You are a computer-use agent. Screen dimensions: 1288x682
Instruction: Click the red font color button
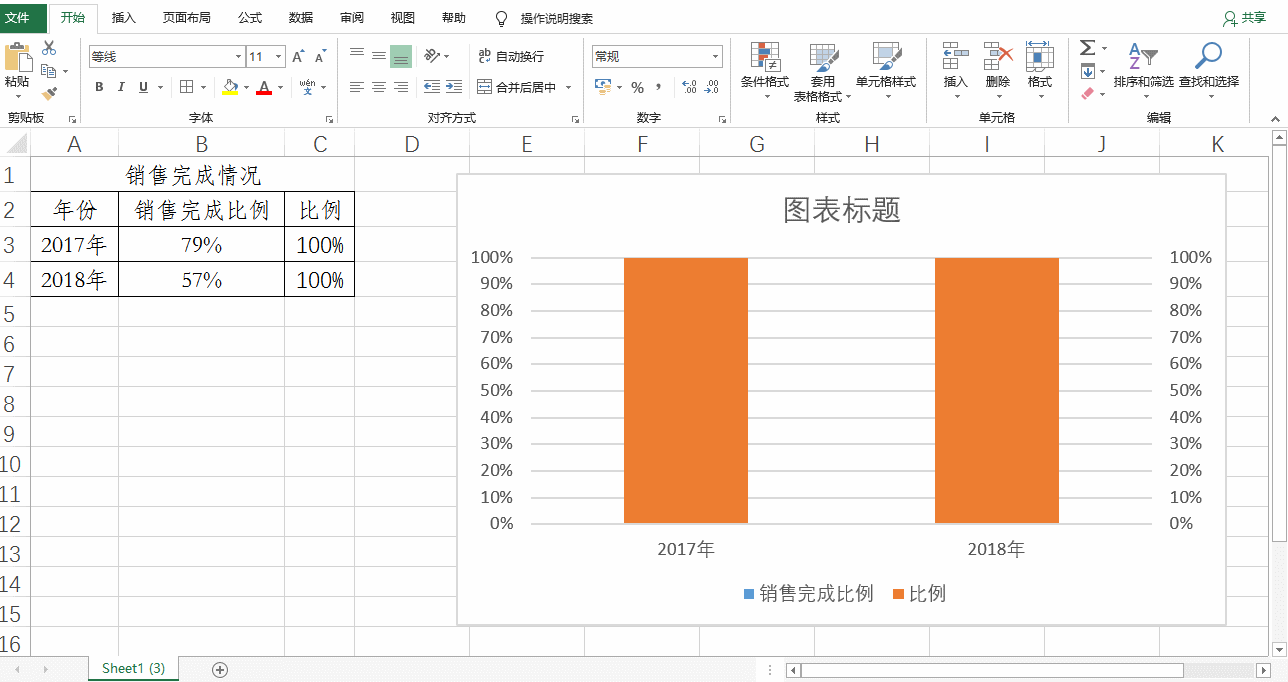click(264, 87)
